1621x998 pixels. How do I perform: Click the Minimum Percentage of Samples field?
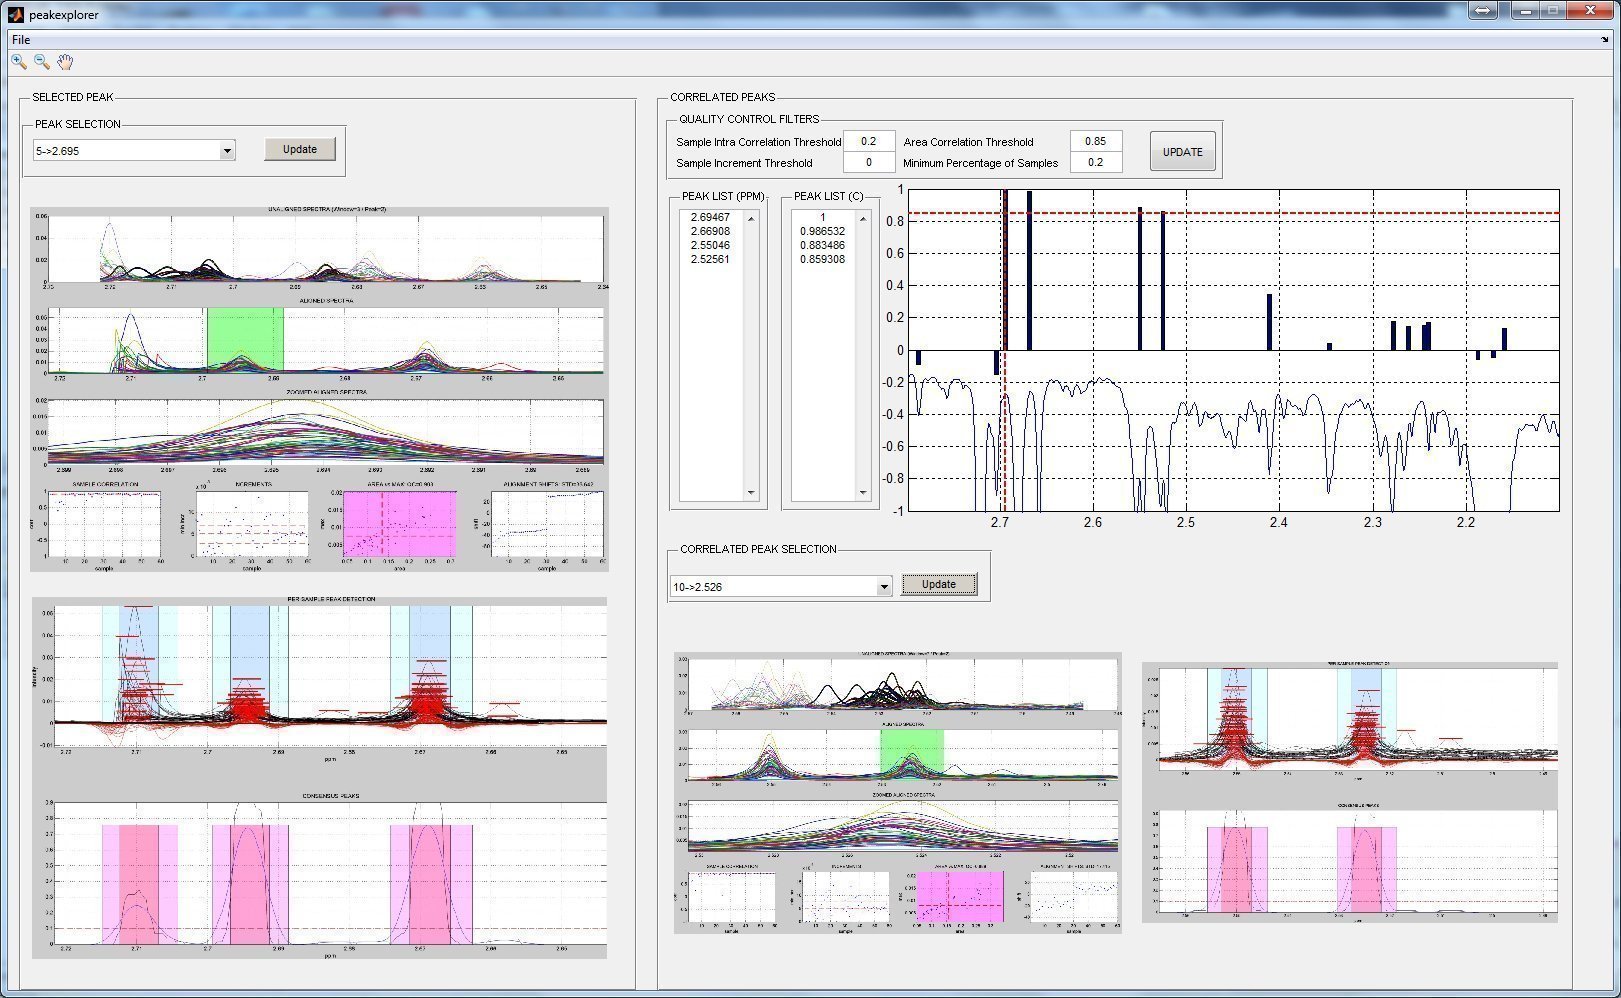pyautogui.click(x=1095, y=163)
